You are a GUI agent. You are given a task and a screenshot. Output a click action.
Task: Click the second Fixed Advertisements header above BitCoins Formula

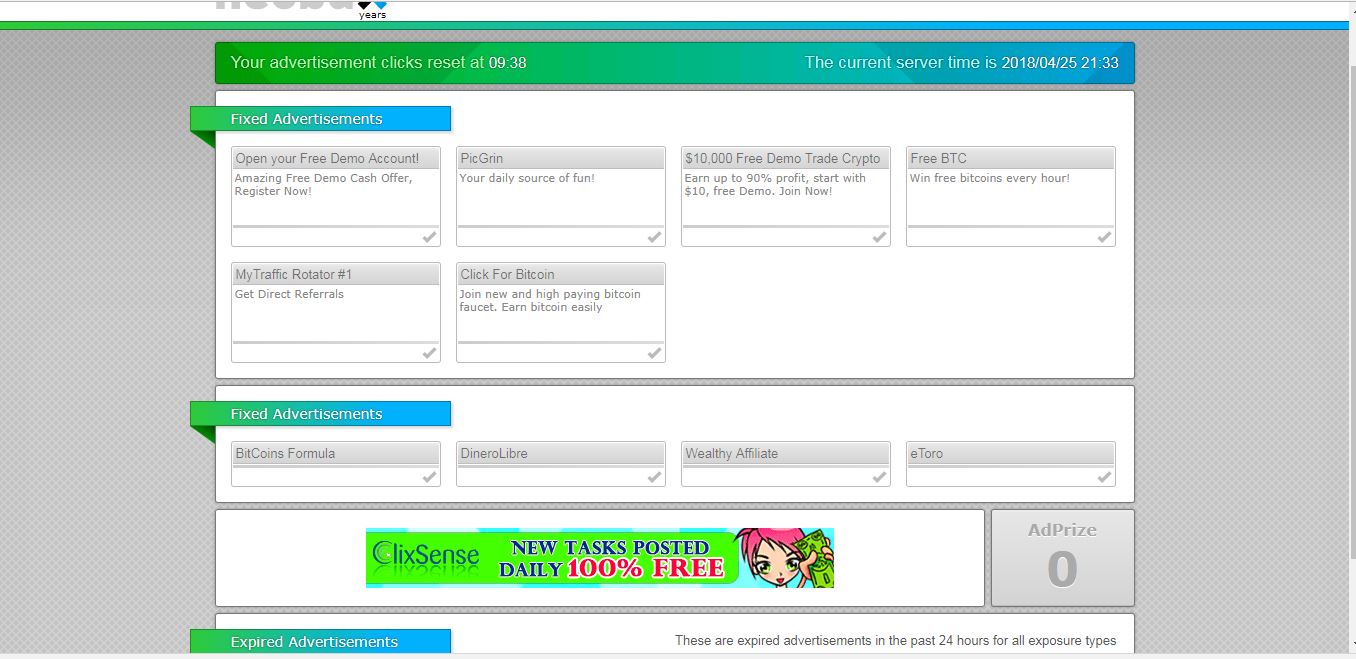[x=320, y=414]
